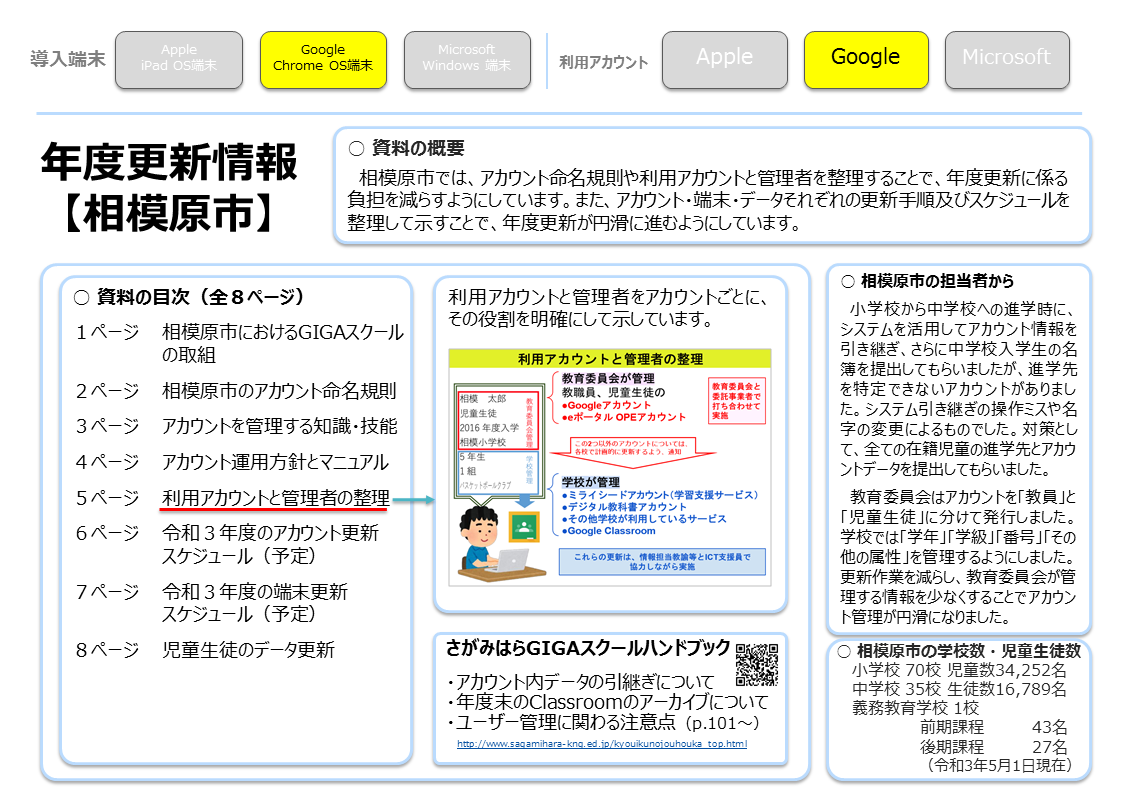The image size is (1123, 794).
Task: Select the Apple iPad OS端末 button
Action: coord(179,59)
